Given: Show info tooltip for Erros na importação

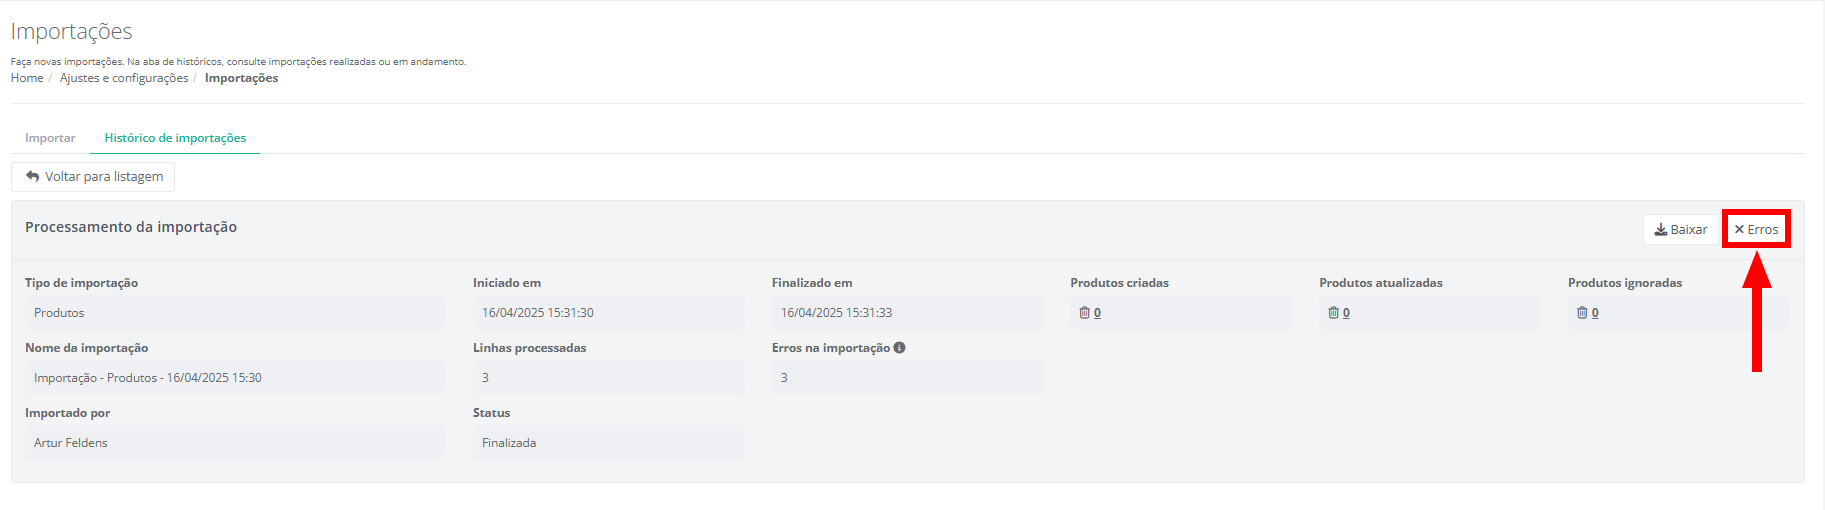Looking at the screenshot, I should point(900,348).
